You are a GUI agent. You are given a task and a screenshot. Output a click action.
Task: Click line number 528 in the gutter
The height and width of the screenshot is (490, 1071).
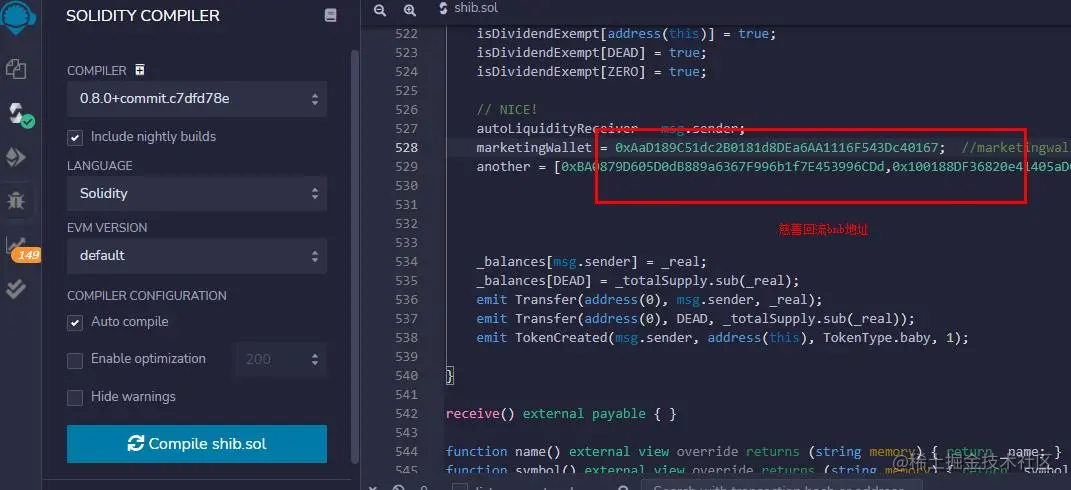(406, 148)
